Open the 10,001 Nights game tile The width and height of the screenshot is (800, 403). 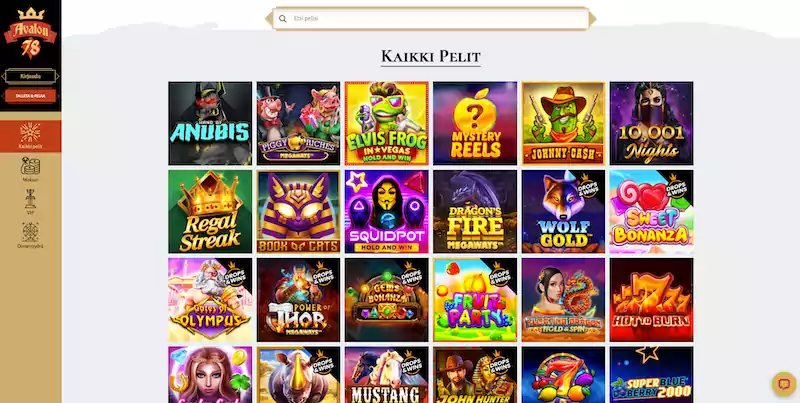[x=652, y=123]
